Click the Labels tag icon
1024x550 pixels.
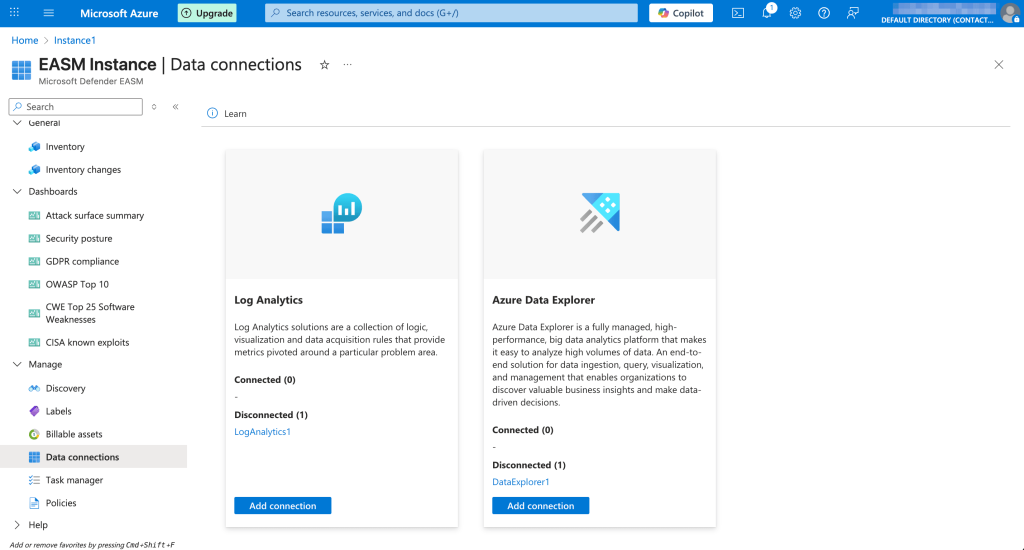point(35,412)
